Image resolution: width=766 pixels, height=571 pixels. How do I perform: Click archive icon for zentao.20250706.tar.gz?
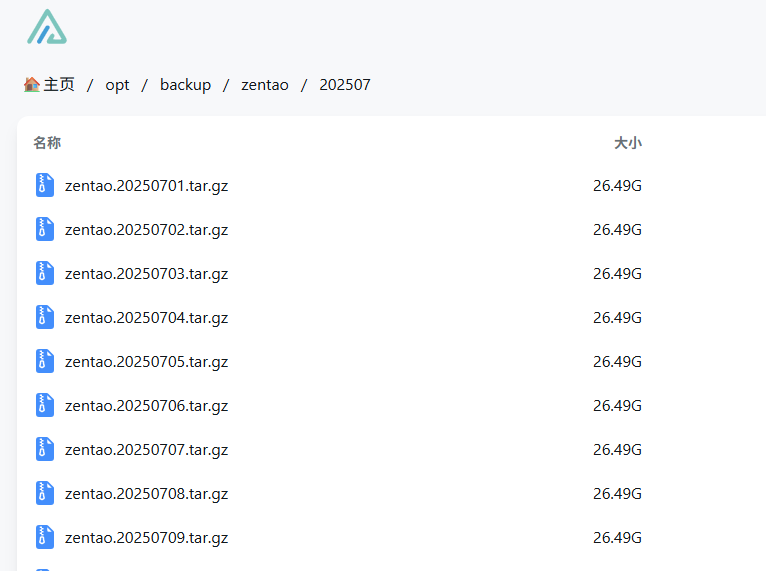(44, 405)
